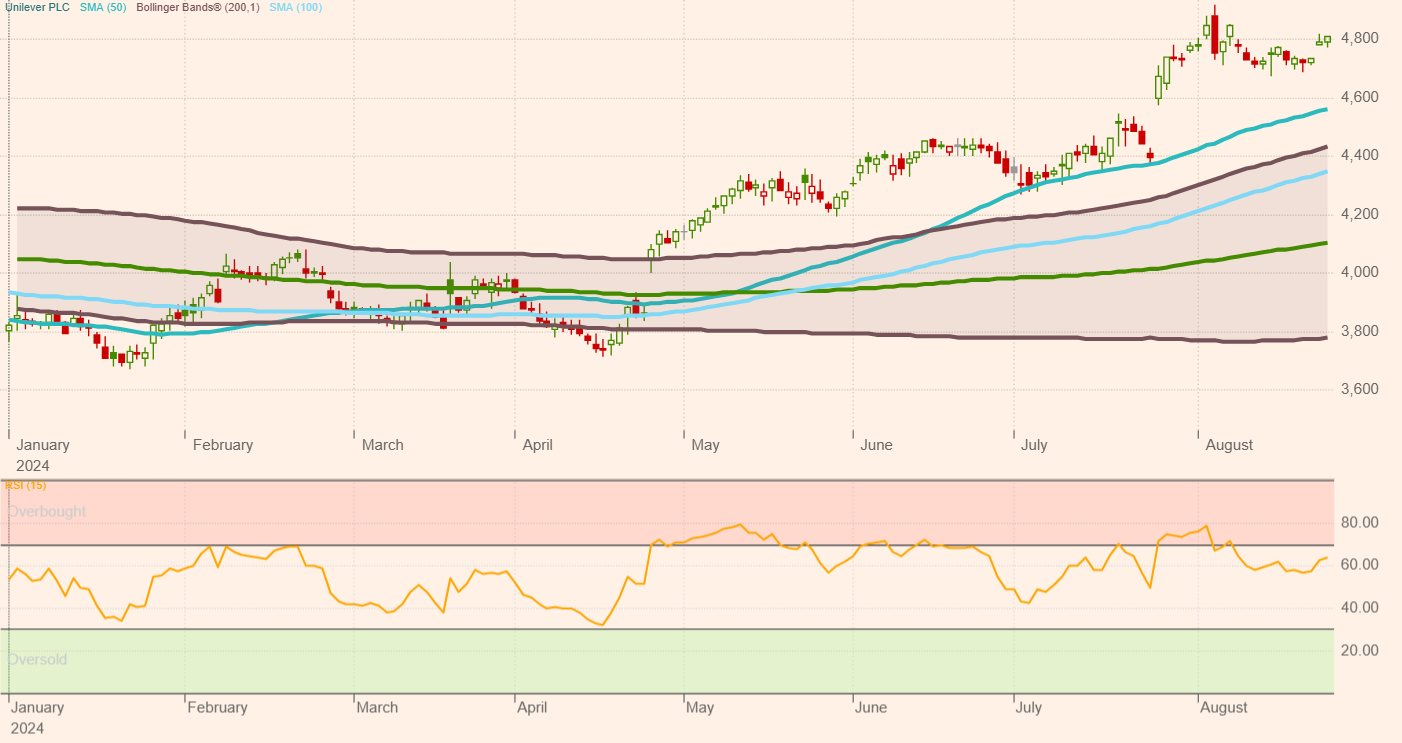Select the SMA (100) legend label
This screenshot has height=743, width=1402.
(x=296, y=7)
